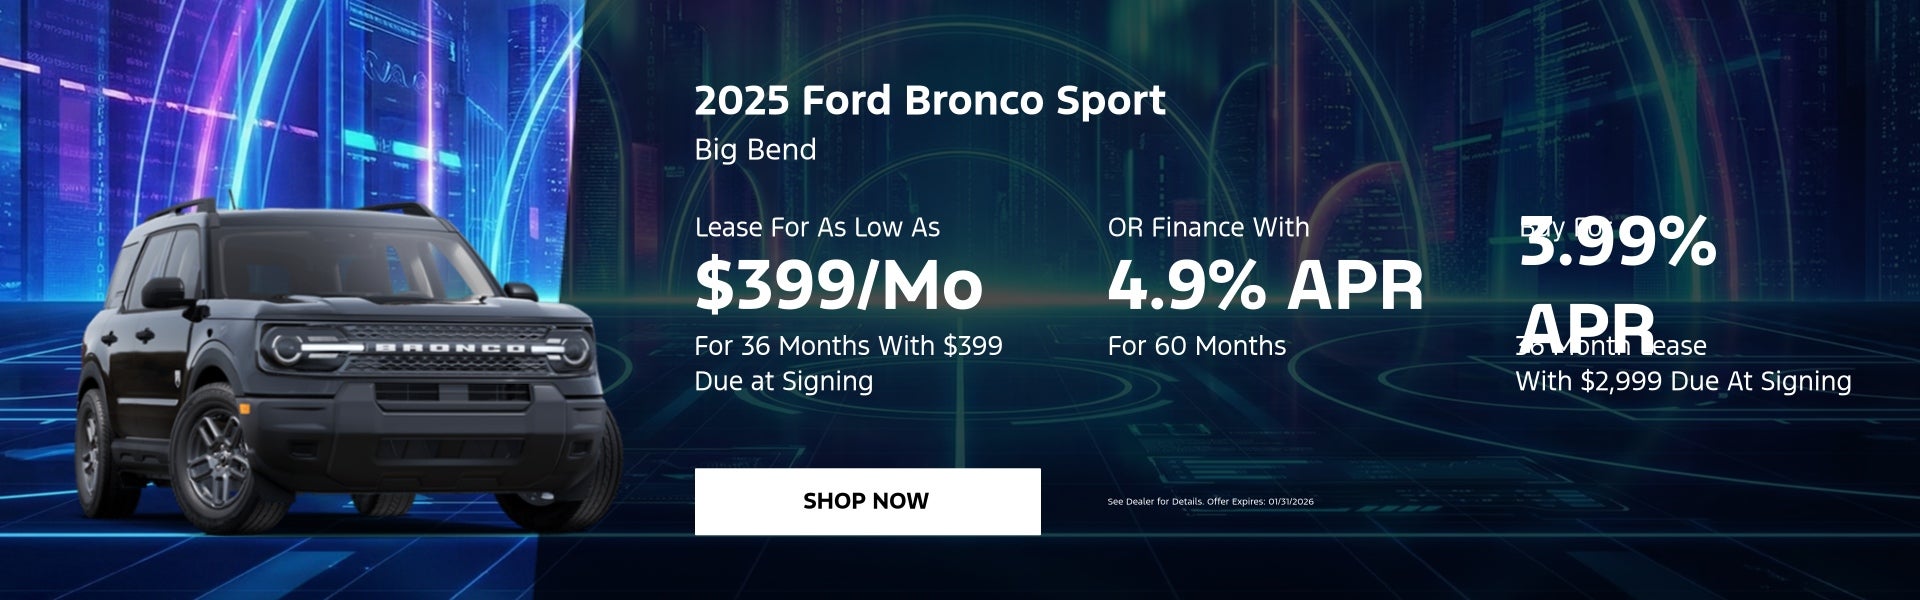Select the 4.9% APR finance offer

(1265, 285)
